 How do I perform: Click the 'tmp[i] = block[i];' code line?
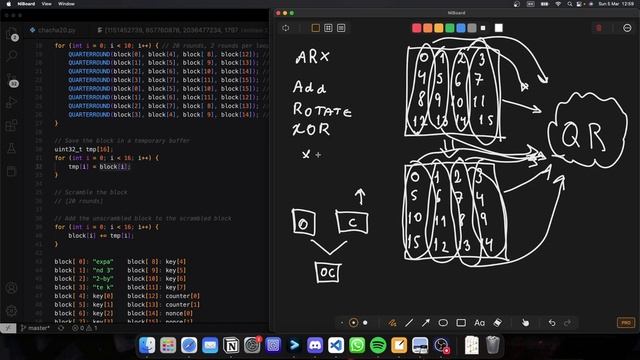tap(99, 167)
